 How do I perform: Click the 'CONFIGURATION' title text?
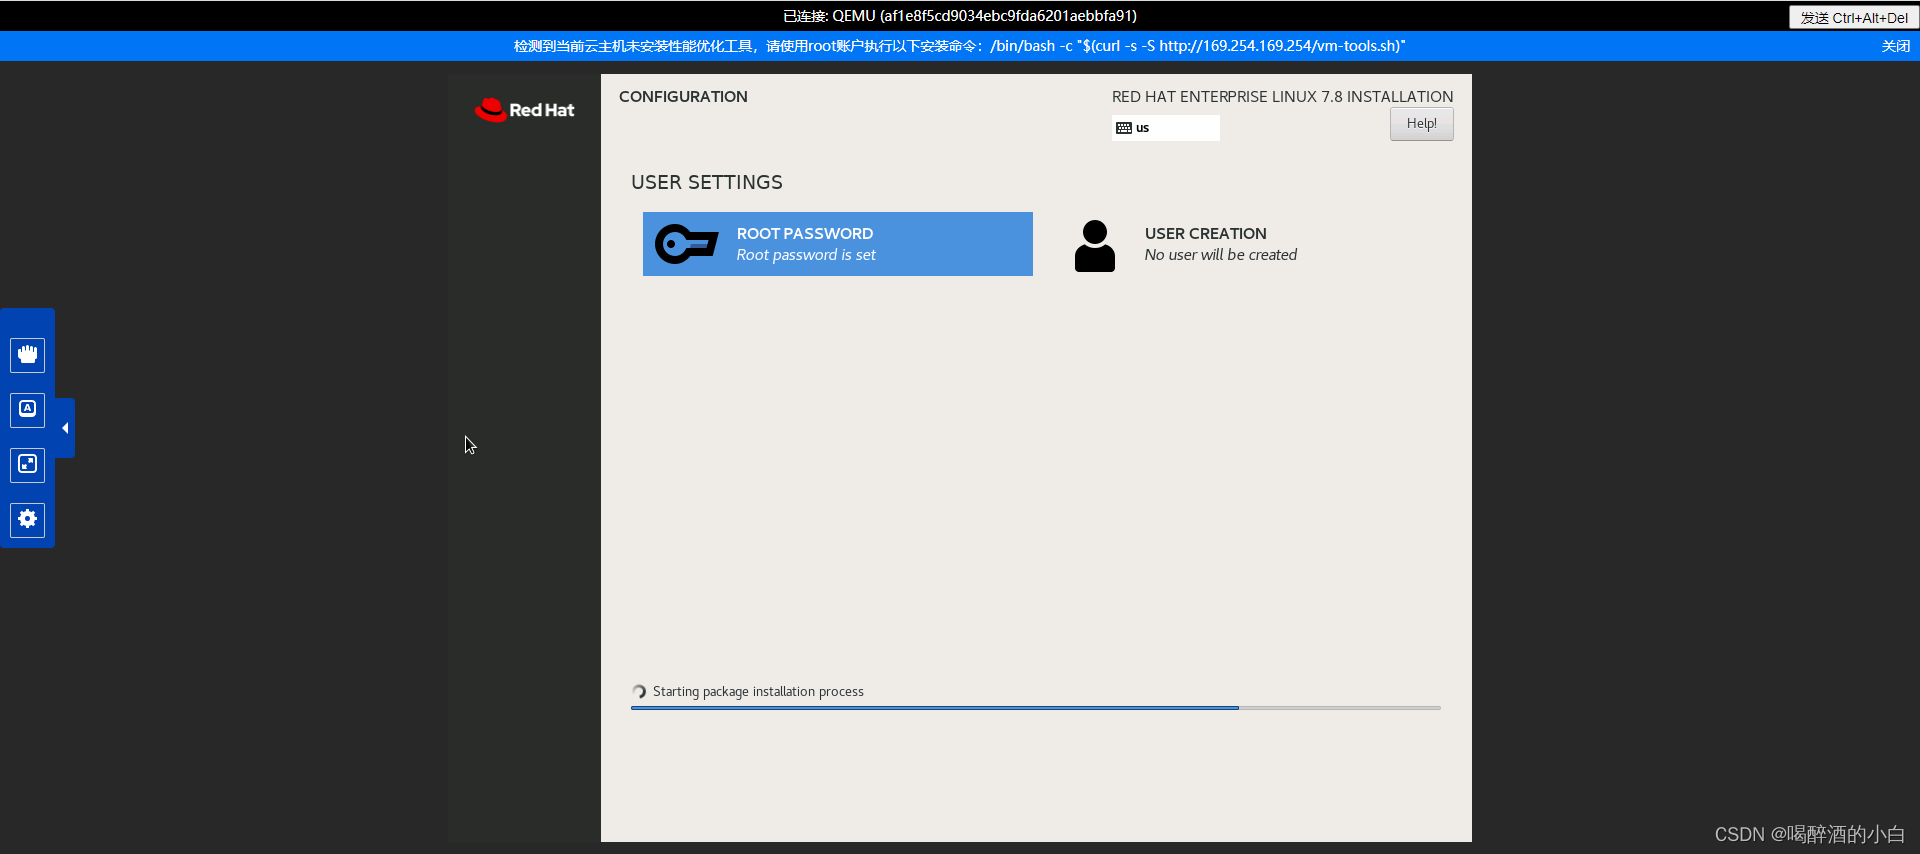[x=683, y=97]
